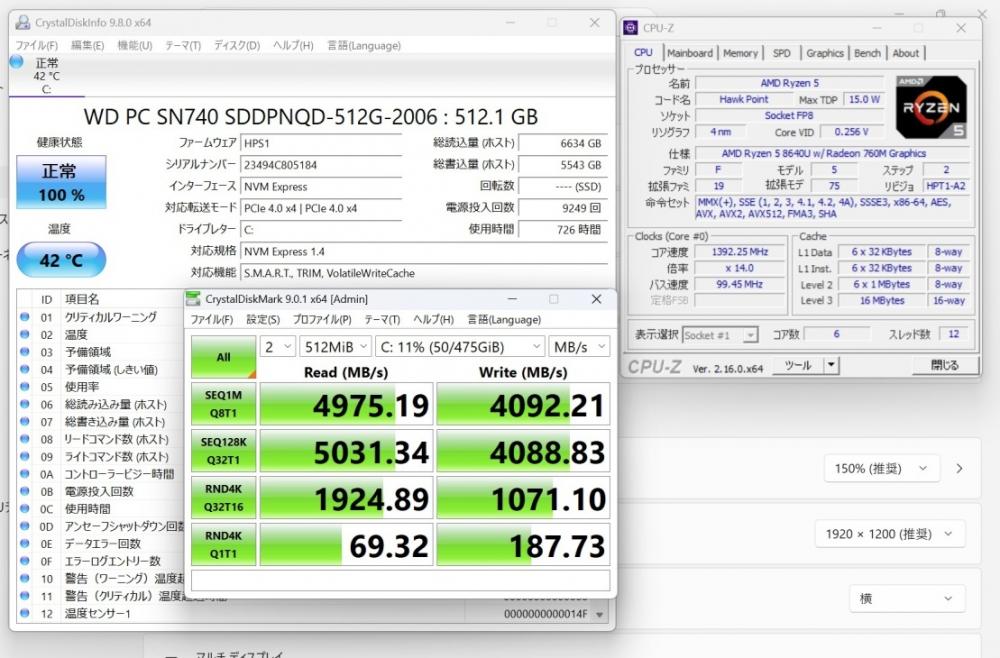Open display orientation dropdown 横

coord(907,598)
